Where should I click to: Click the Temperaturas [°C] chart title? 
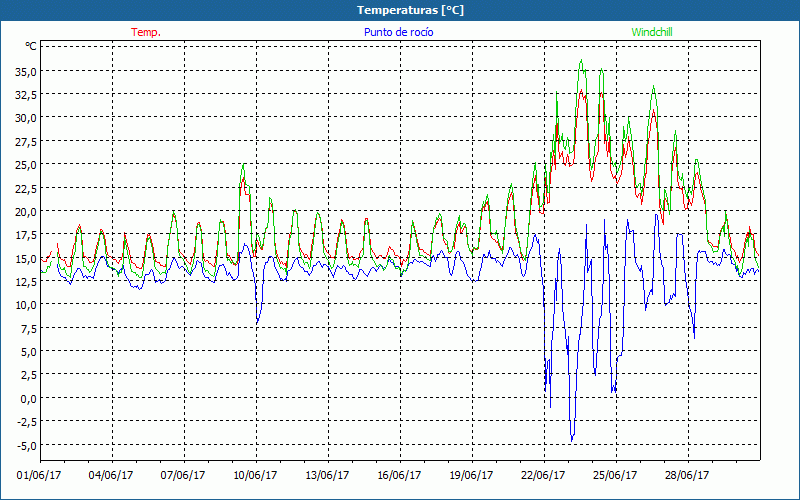click(x=410, y=10)
